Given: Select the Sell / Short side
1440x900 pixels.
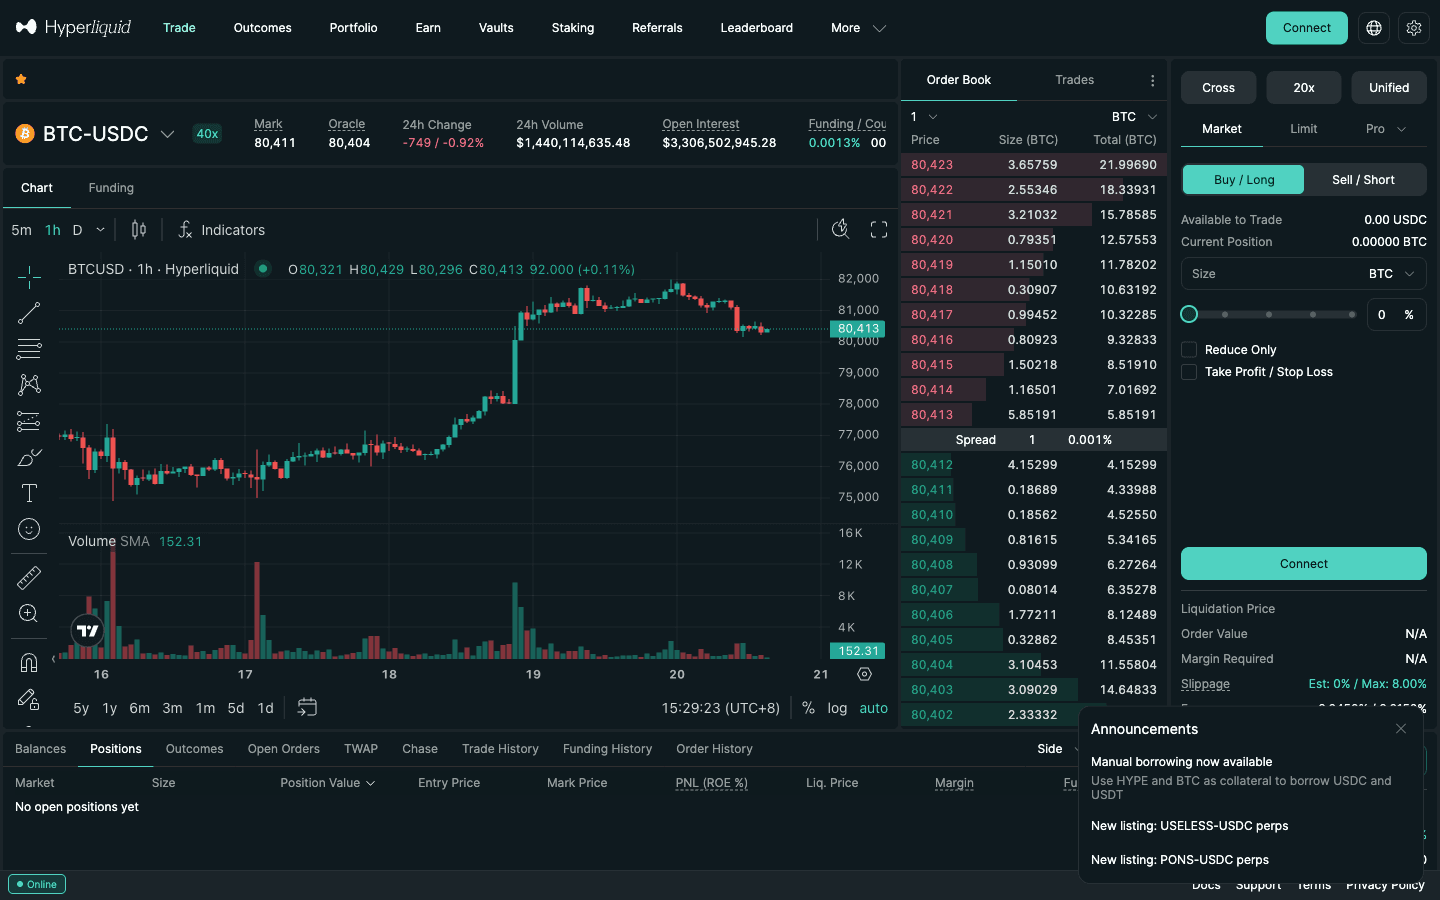Looking at the screenshot, I should [x=1363, y=180].
